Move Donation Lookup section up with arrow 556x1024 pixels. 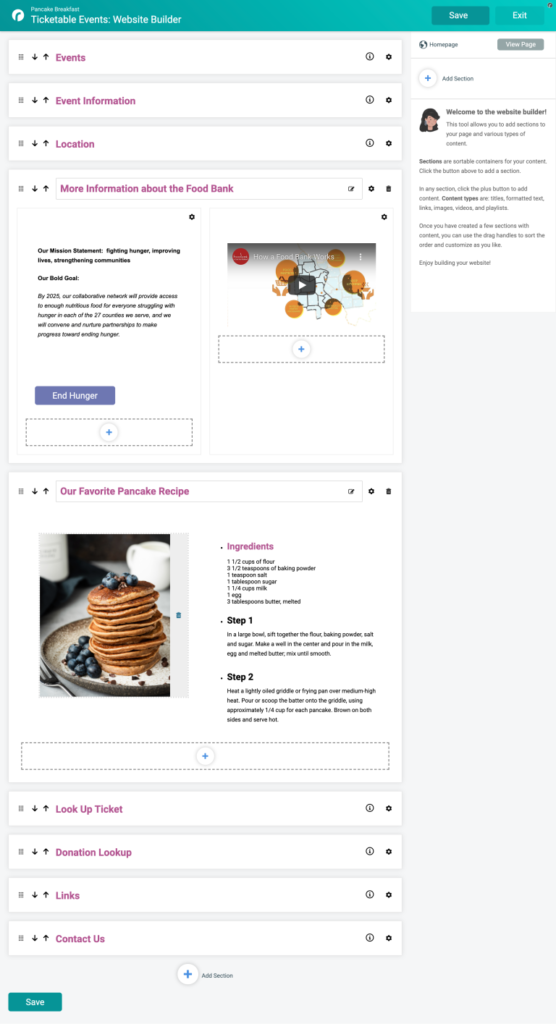click(46, 851)
